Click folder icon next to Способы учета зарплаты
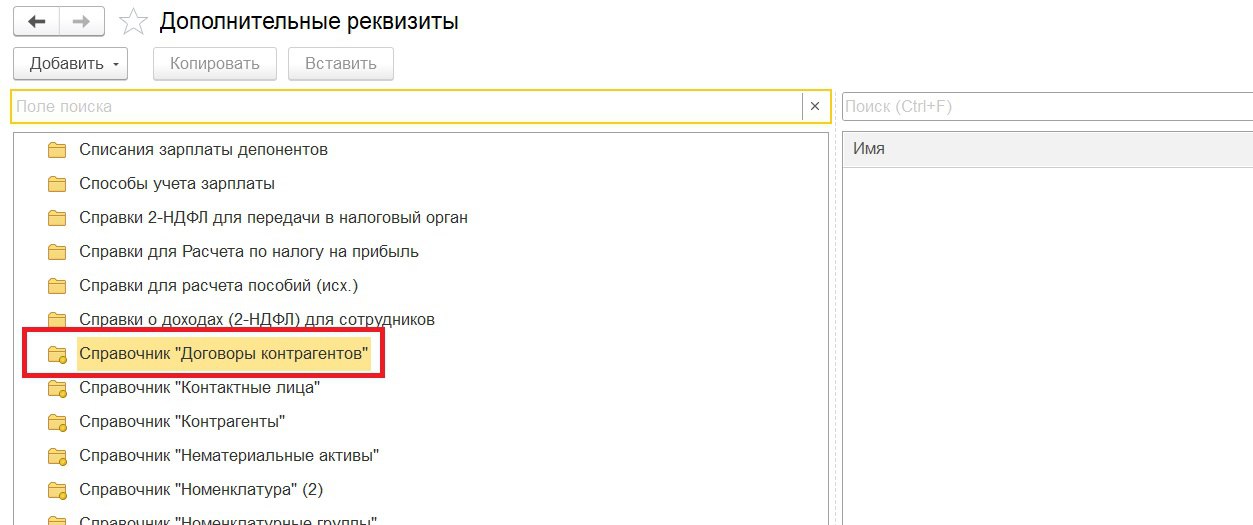This screenshot has height=525, width=1253. [57, 184]
